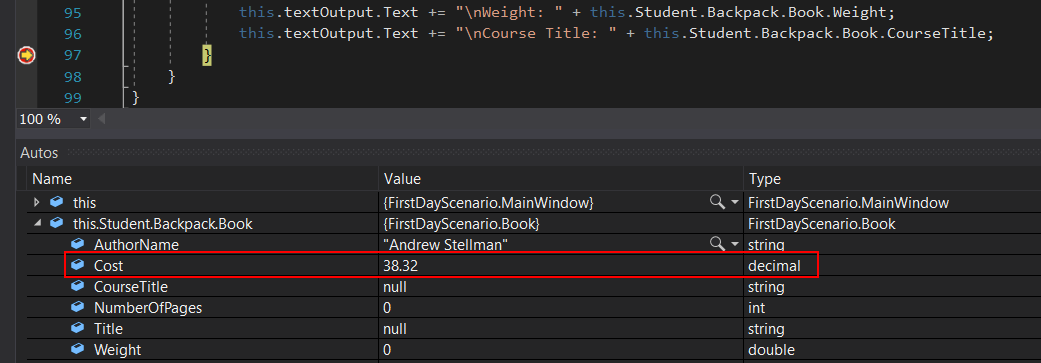
Task: Click the property icon beside Weight
Action: tap(78, 349)
